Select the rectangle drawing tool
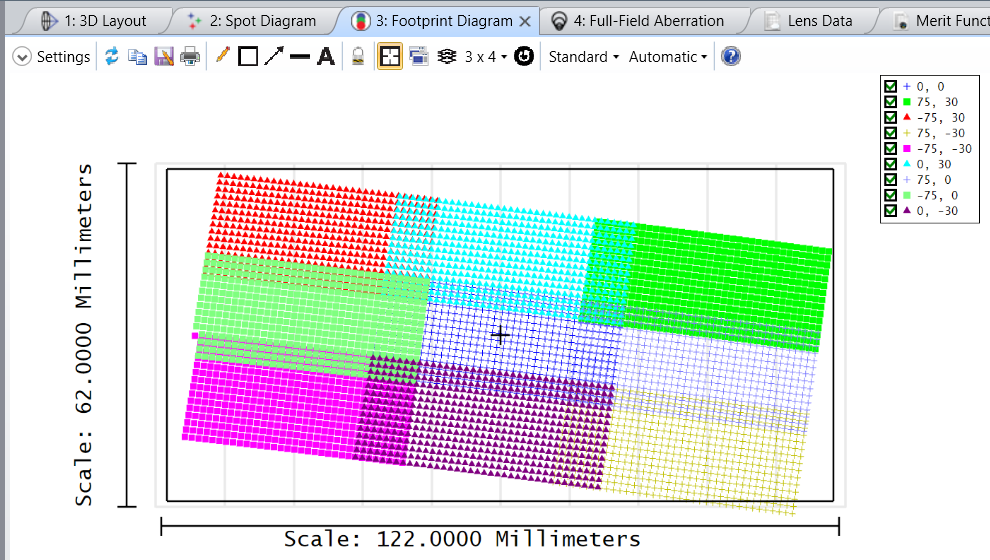Viewport: 990px width, 560px height. pos(248,57)
